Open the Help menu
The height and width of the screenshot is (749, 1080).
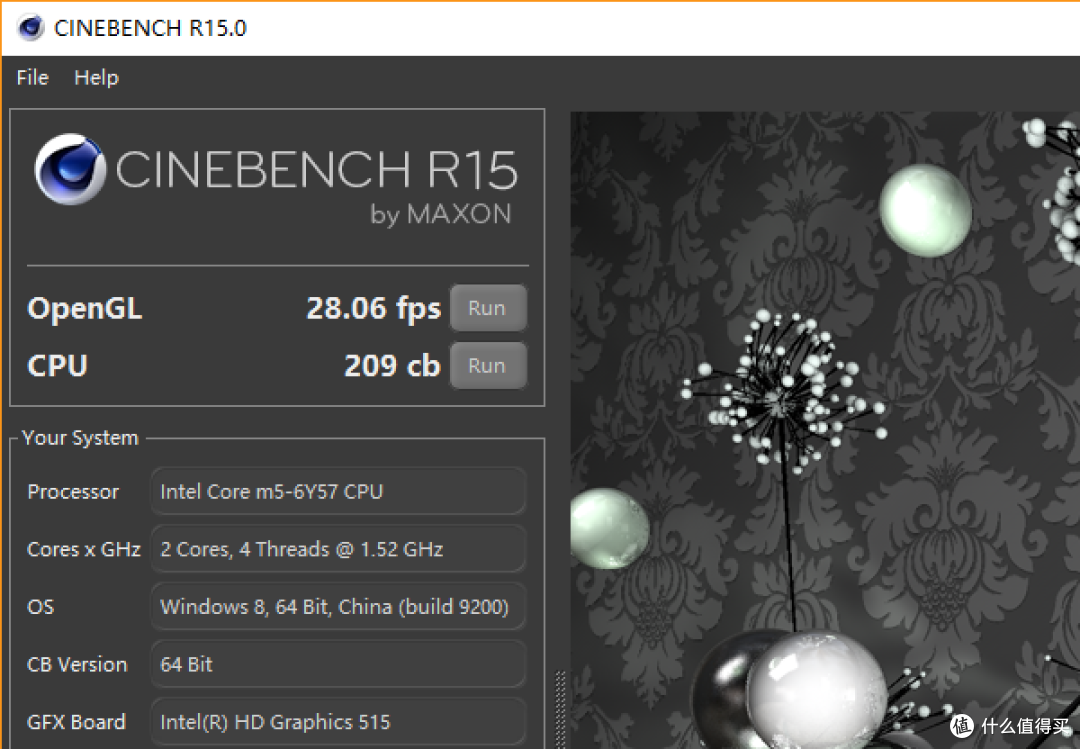pyautogui.click(x=96, y=77)
